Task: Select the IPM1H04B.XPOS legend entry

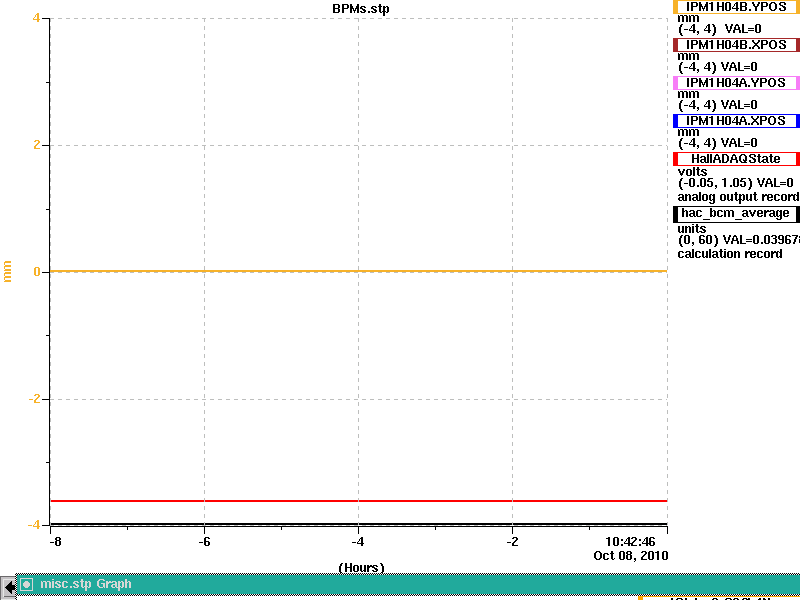Action: (736, 45)
